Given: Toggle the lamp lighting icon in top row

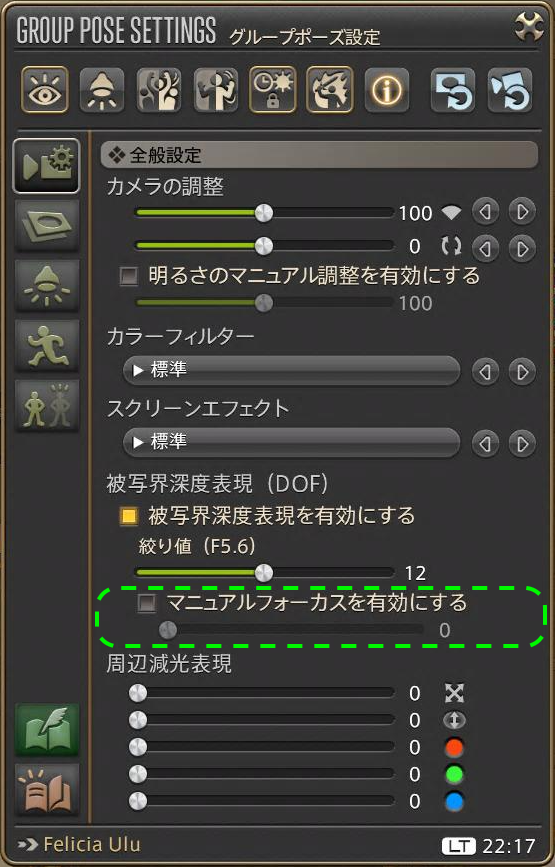Looking at the screenshot, I should [102, 90].
